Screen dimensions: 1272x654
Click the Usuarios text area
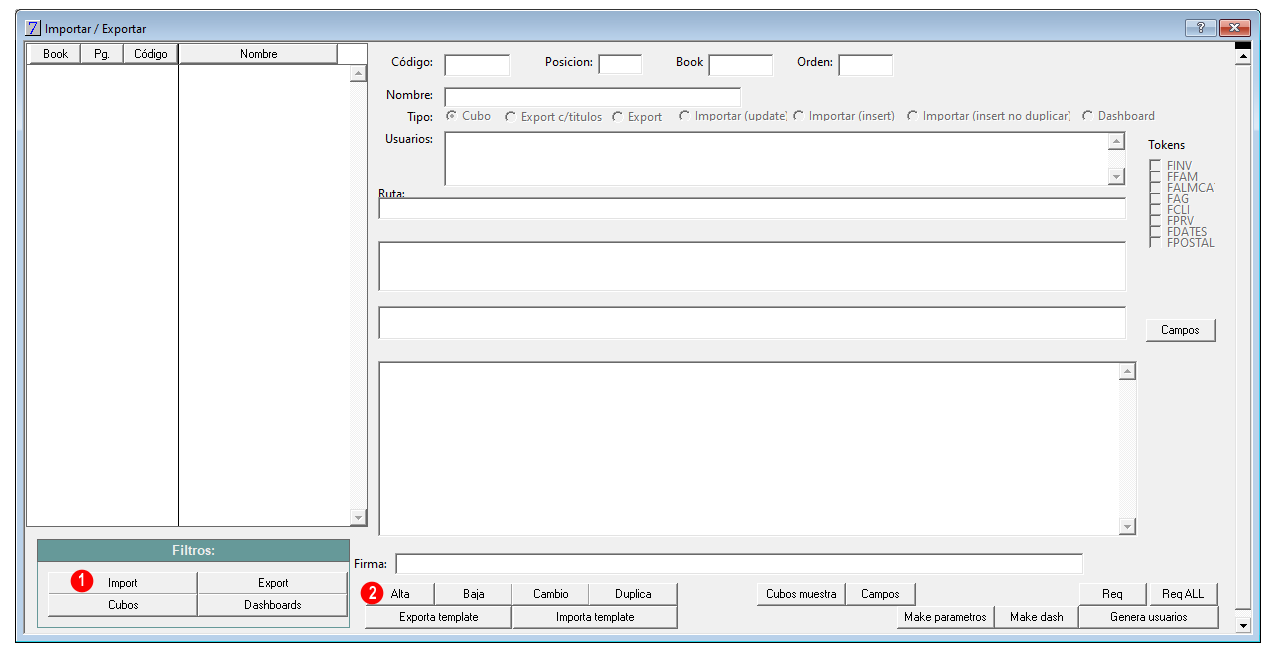[776, 159]
